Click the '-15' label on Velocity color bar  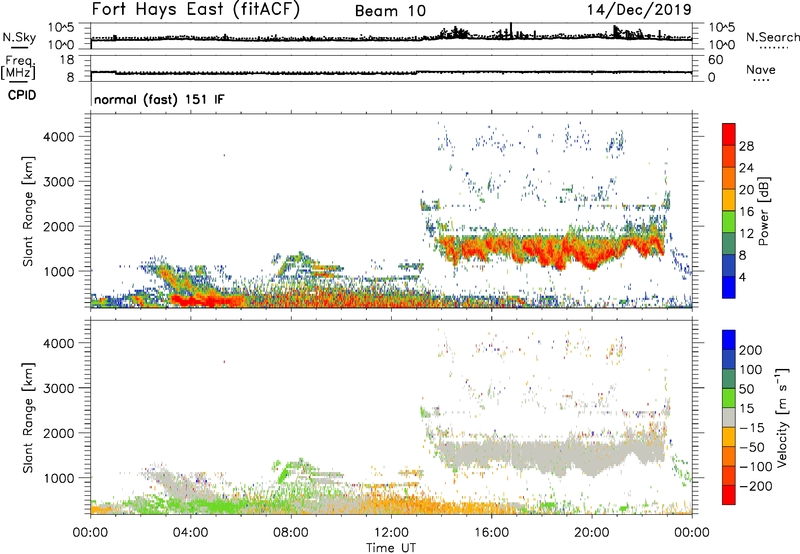(x=751, y=427)
